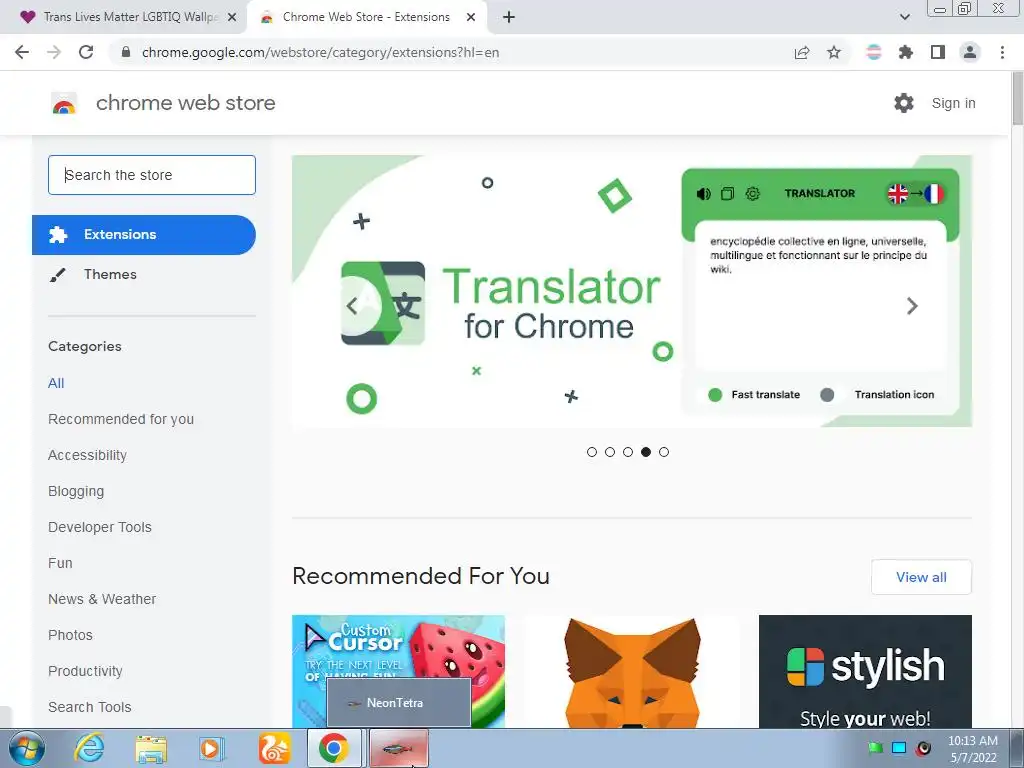The width and height of the screenshot is (1024, 768).
Task: Open the Windows Start menu
Action: point(27,748)
